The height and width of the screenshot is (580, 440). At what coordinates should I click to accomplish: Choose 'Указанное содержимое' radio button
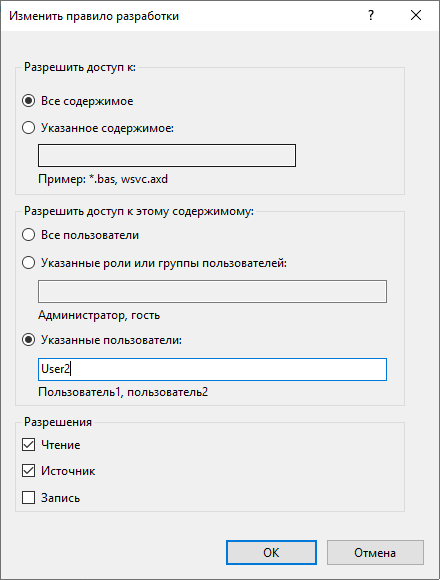[x=28, y=128]
